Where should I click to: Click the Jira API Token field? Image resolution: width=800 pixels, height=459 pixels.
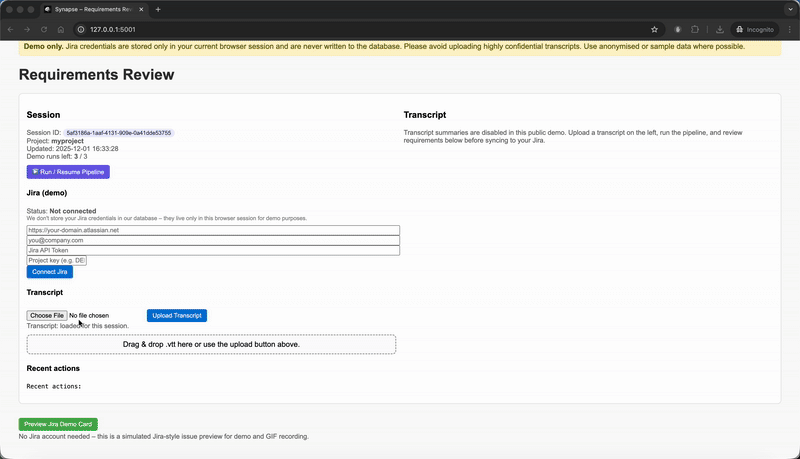click(213, 250)
